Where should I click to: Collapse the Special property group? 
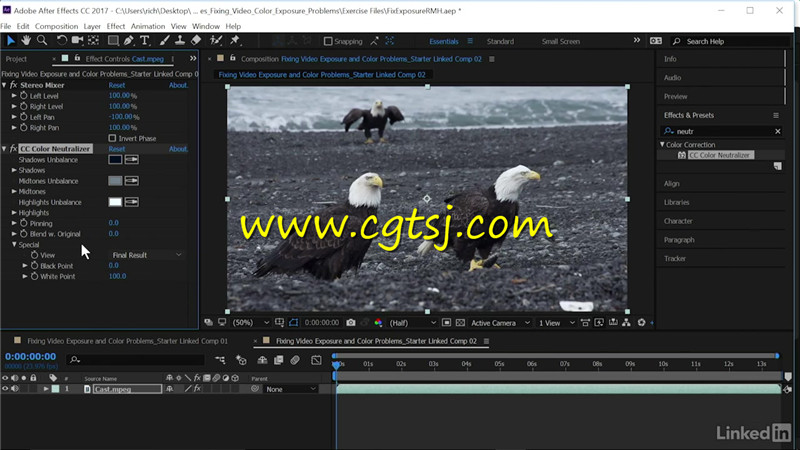14,245
